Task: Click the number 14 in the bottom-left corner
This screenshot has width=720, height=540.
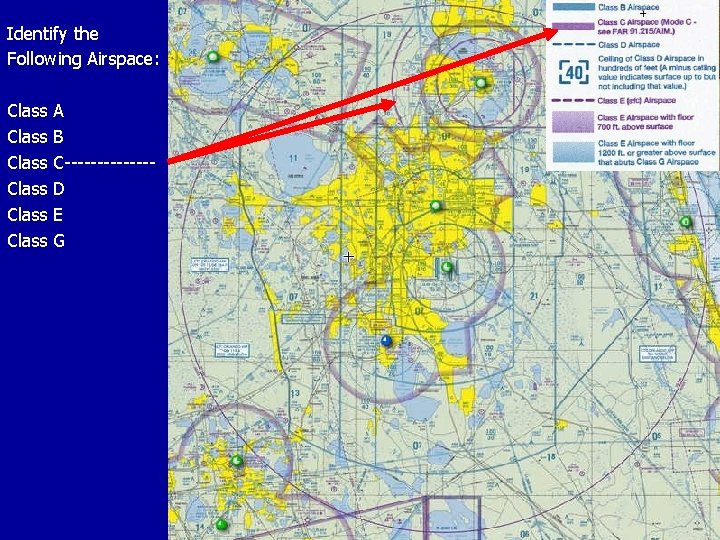Action: (199, 528)
